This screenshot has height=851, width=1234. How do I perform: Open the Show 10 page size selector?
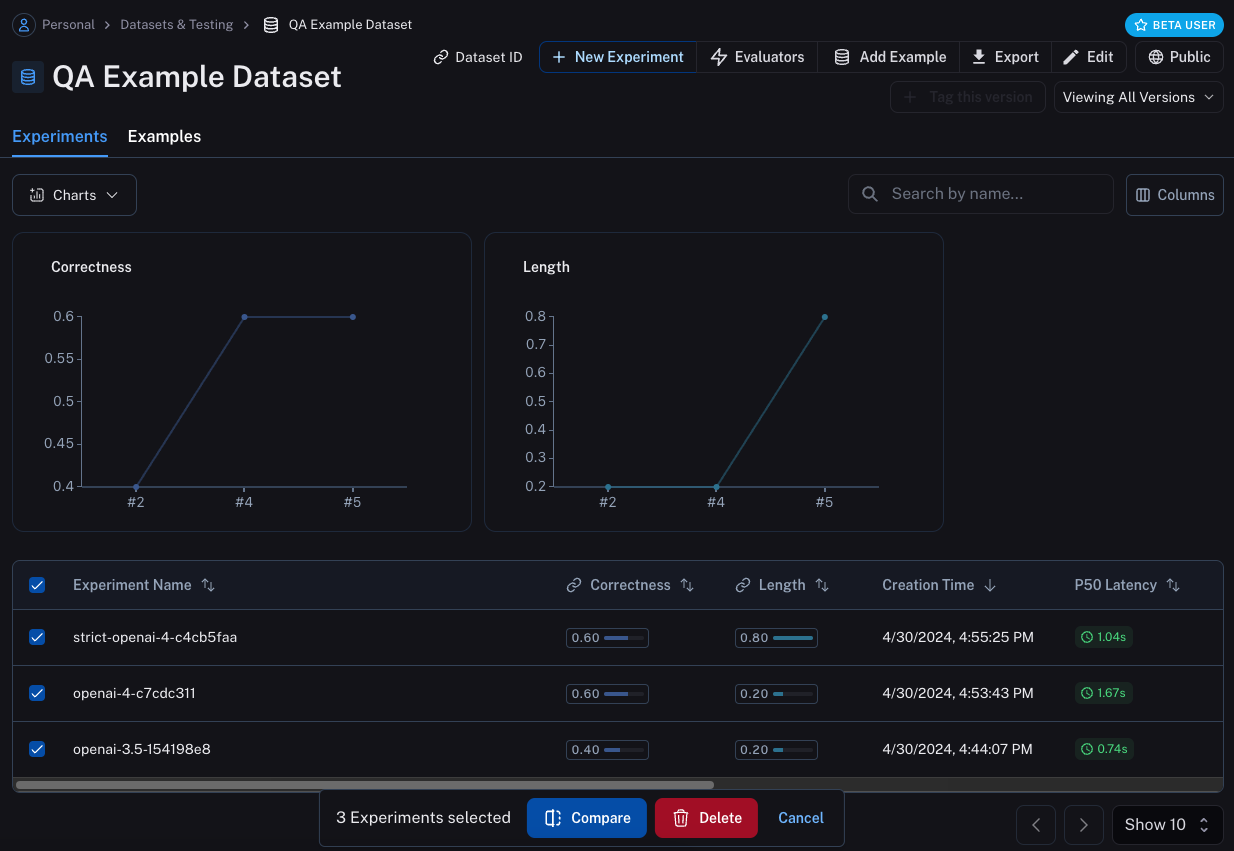[1167, 825]
